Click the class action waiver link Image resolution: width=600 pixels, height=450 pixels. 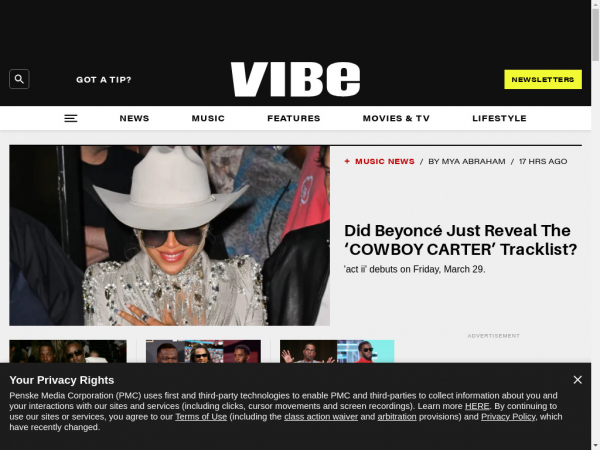tap(321, 417)
